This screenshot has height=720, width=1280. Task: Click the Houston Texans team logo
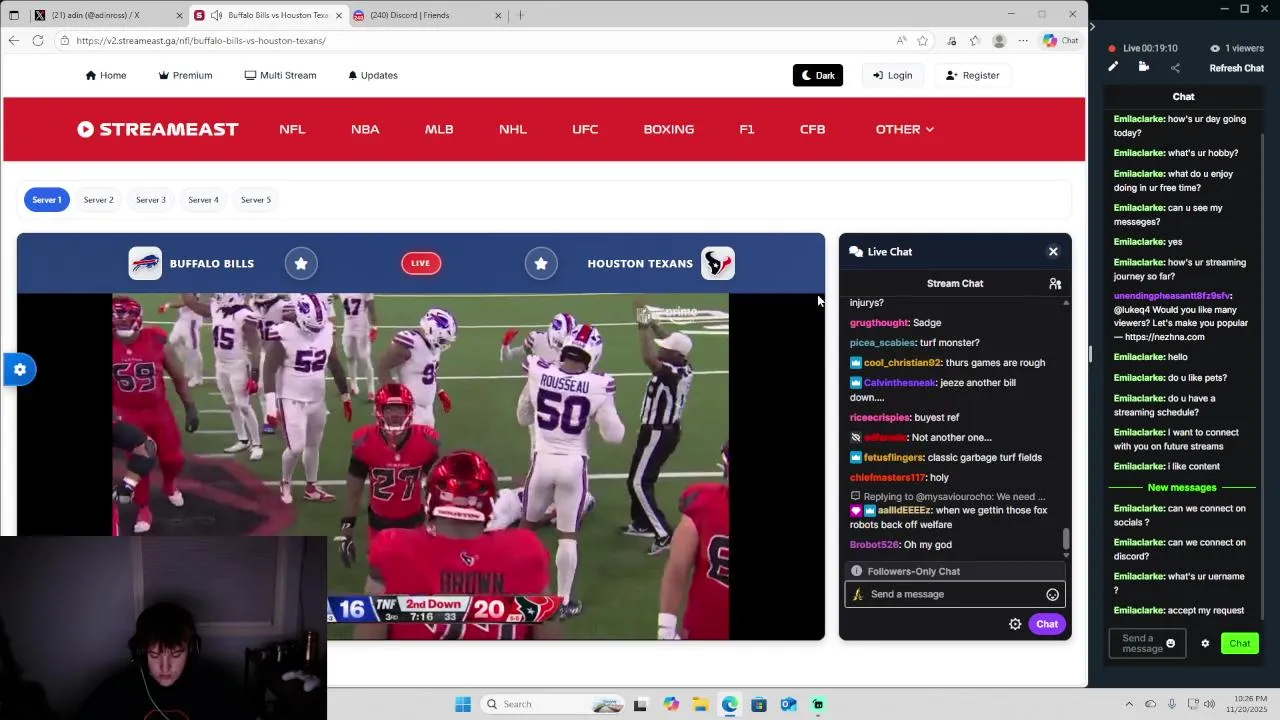(718, 263)
